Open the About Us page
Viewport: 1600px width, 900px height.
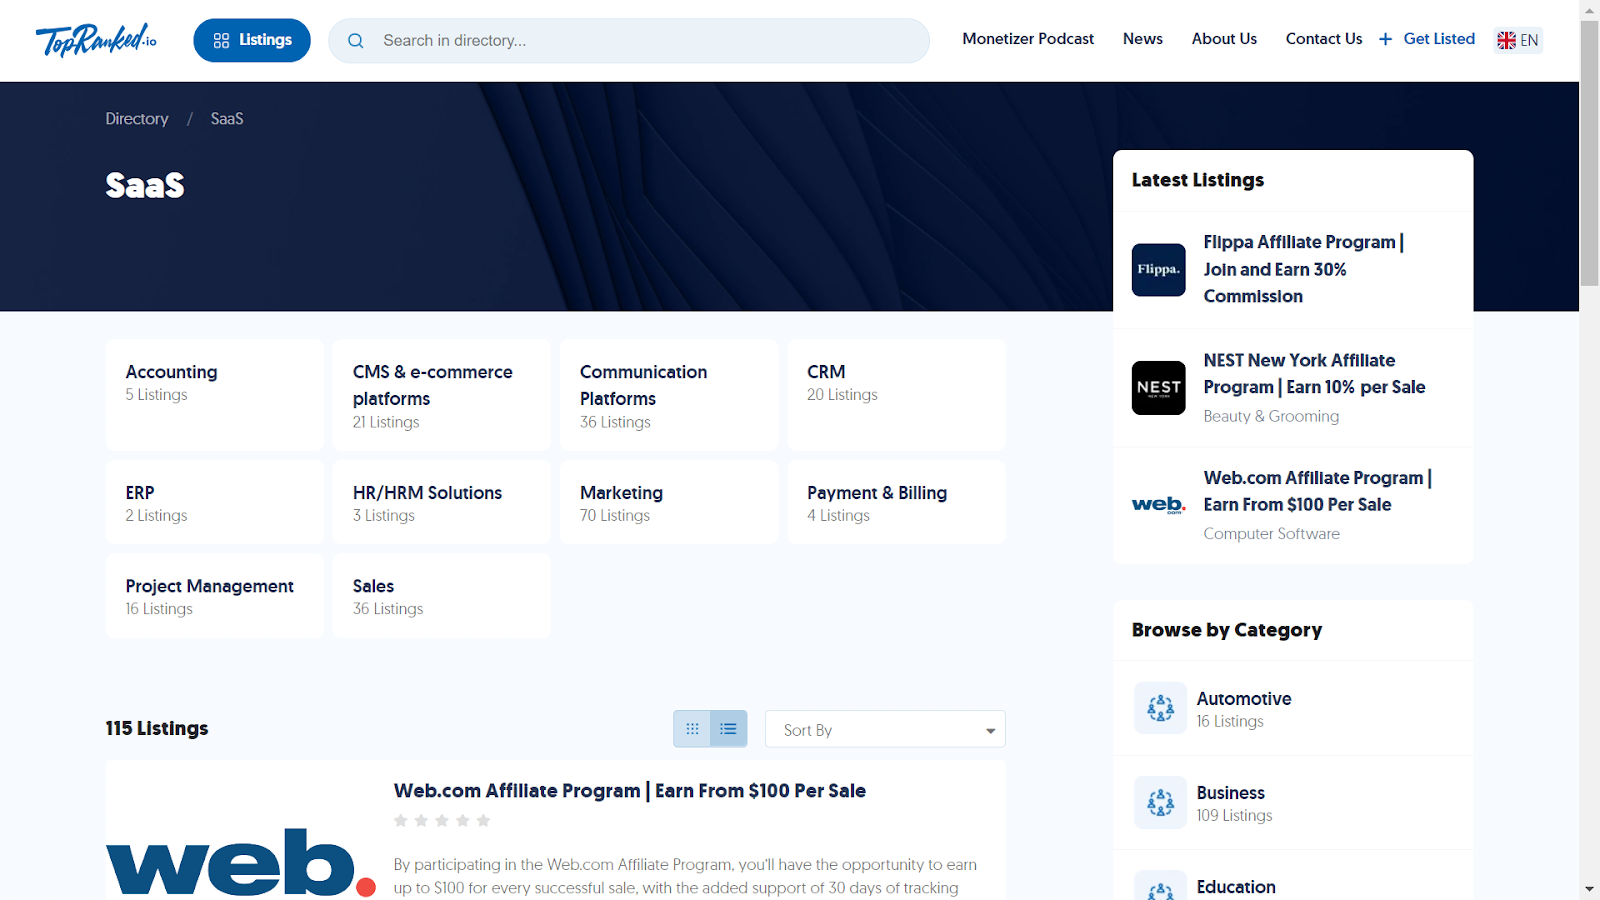point(1224,39)
